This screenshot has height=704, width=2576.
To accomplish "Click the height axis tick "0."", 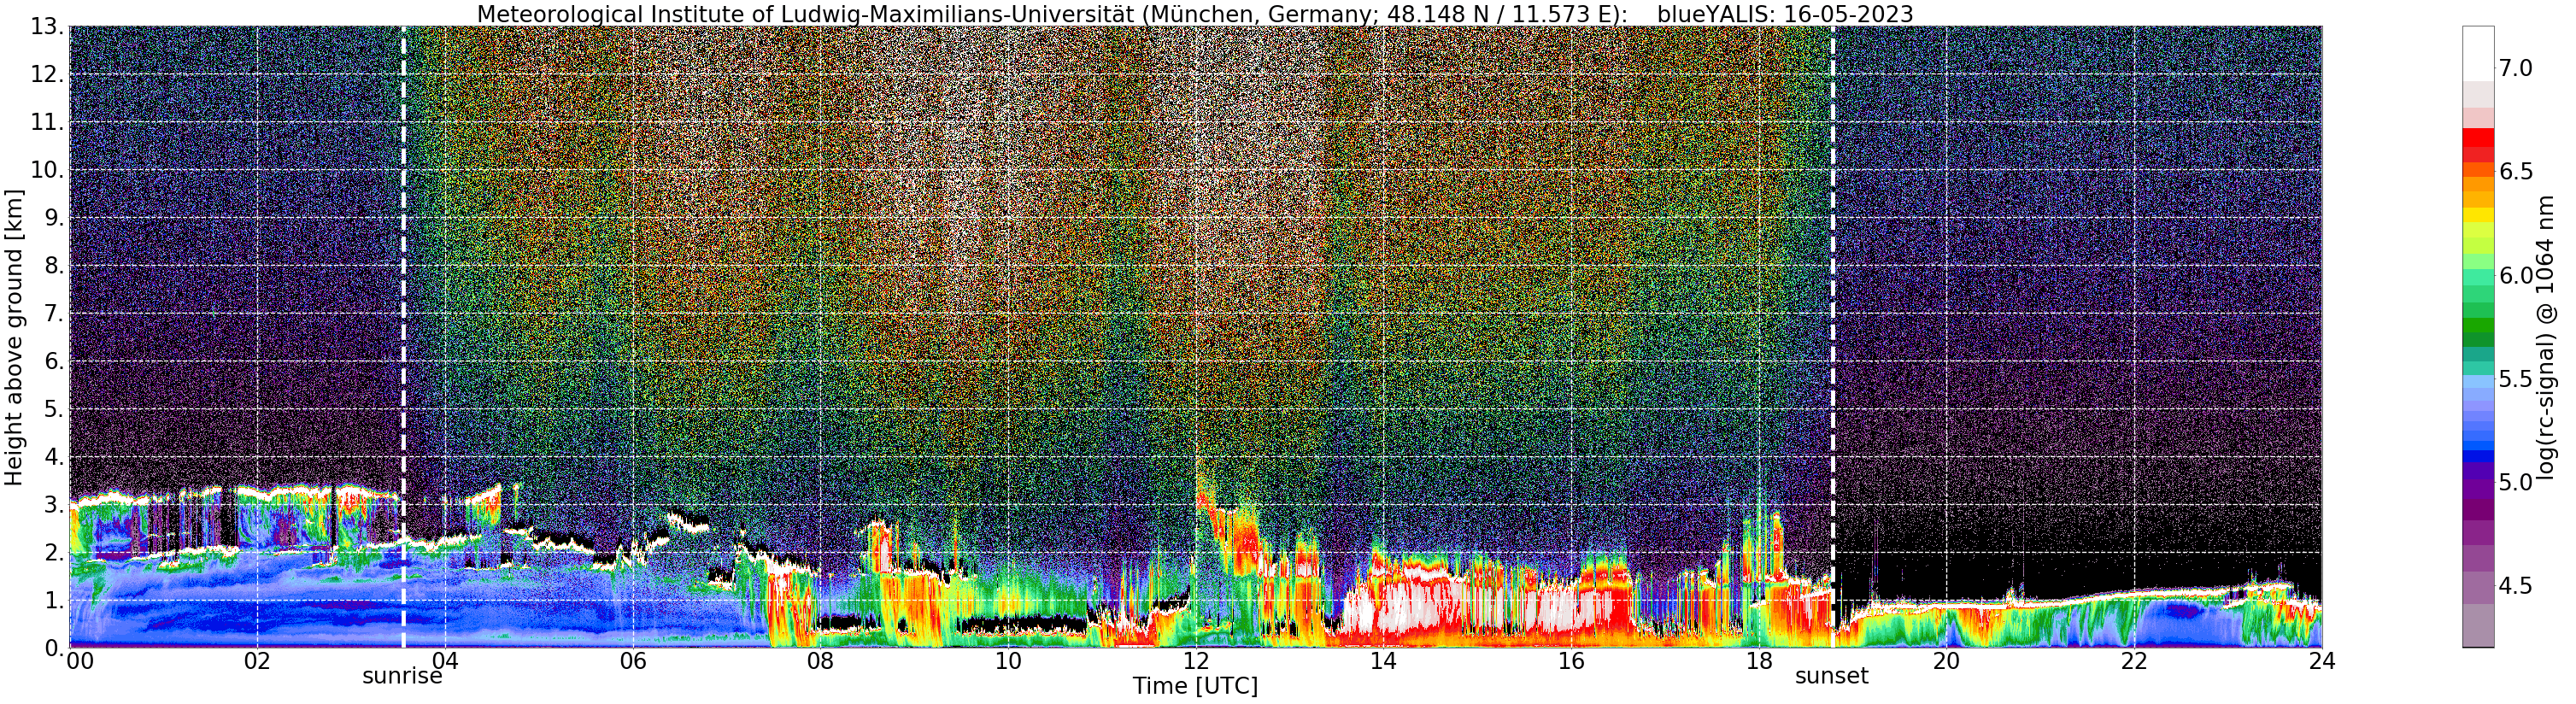I will click(54, 648).
